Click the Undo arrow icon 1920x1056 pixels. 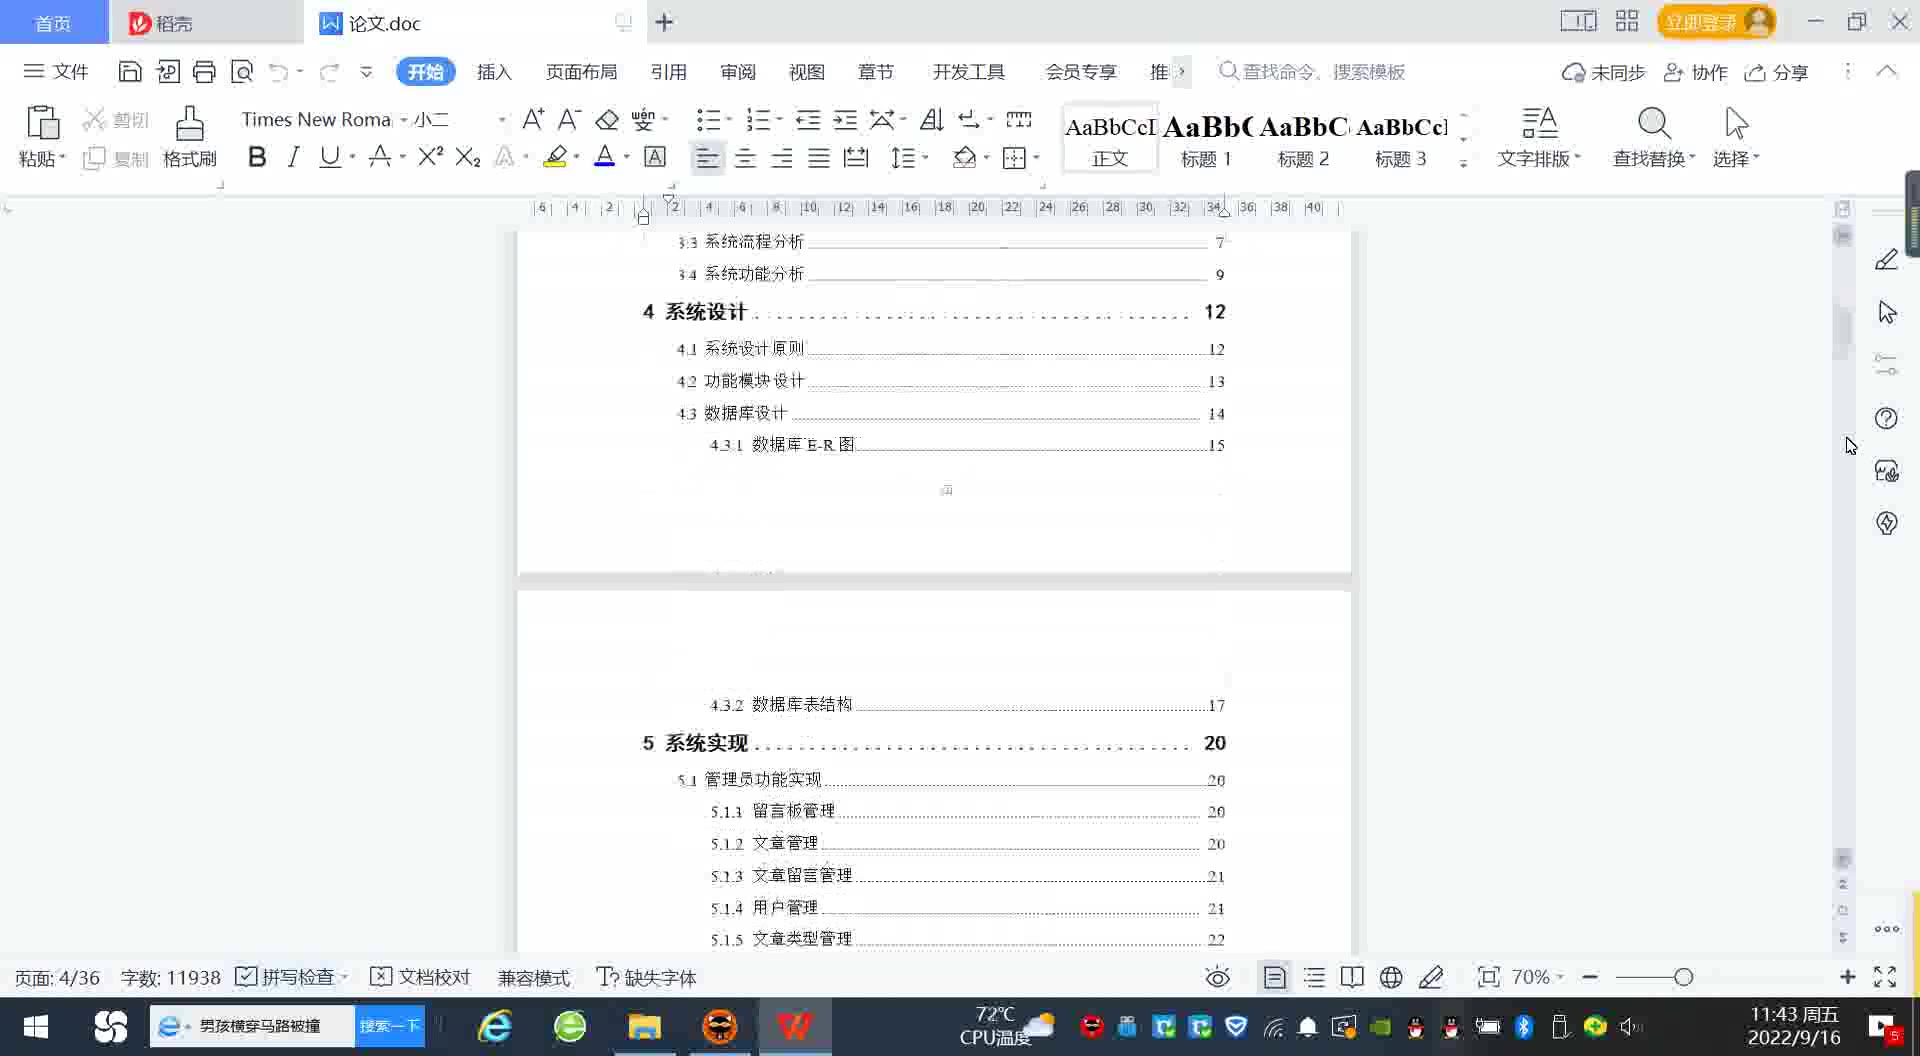[x=279, y=71]
